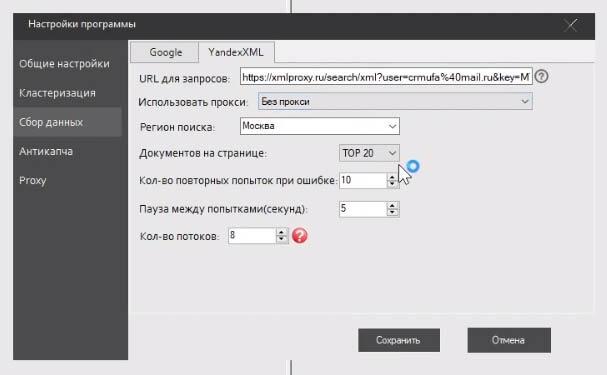
Task: Expand the Регион поиска combo box
Action: pyautogui.click(x=320, y=126)
